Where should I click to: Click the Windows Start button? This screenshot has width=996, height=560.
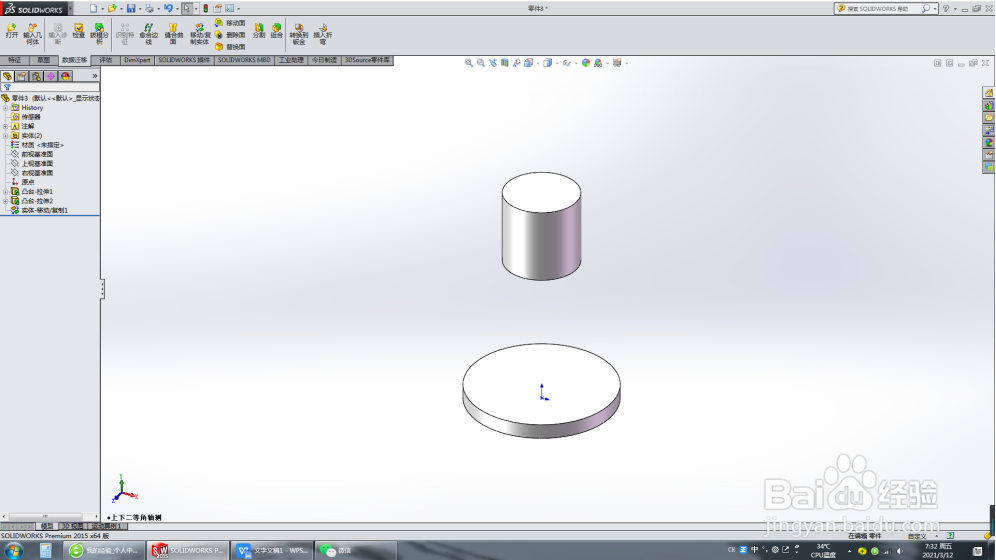pos(14,550)
